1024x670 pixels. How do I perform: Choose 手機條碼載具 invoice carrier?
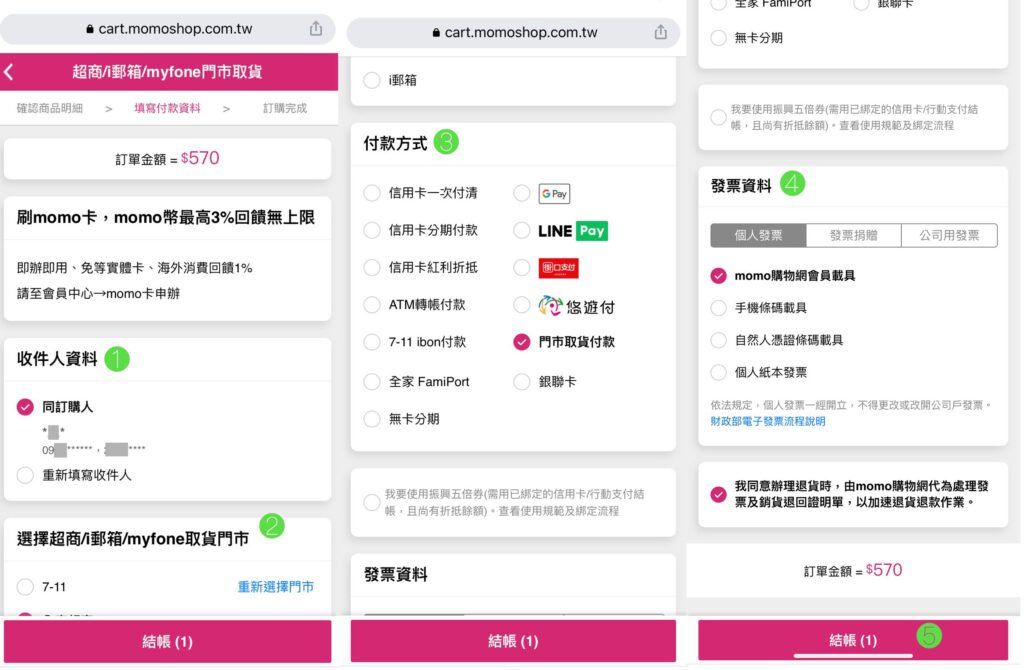tap(718, 308)
